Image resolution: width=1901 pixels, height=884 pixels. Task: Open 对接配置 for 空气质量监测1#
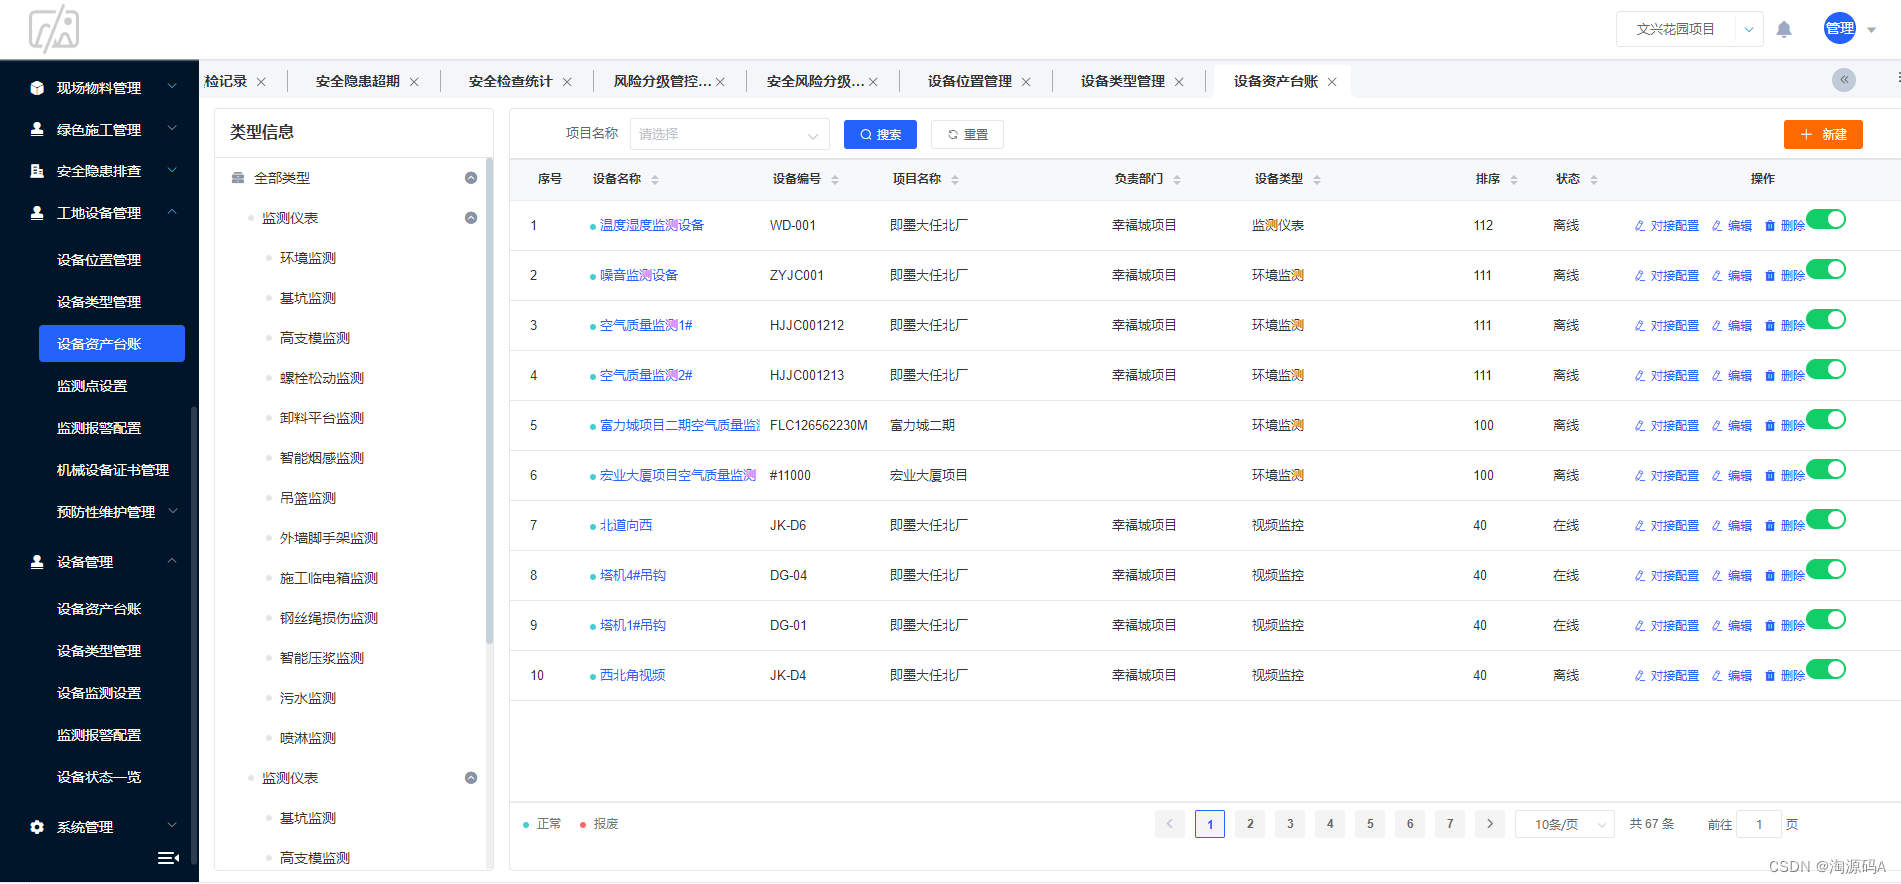(1667, 326)
